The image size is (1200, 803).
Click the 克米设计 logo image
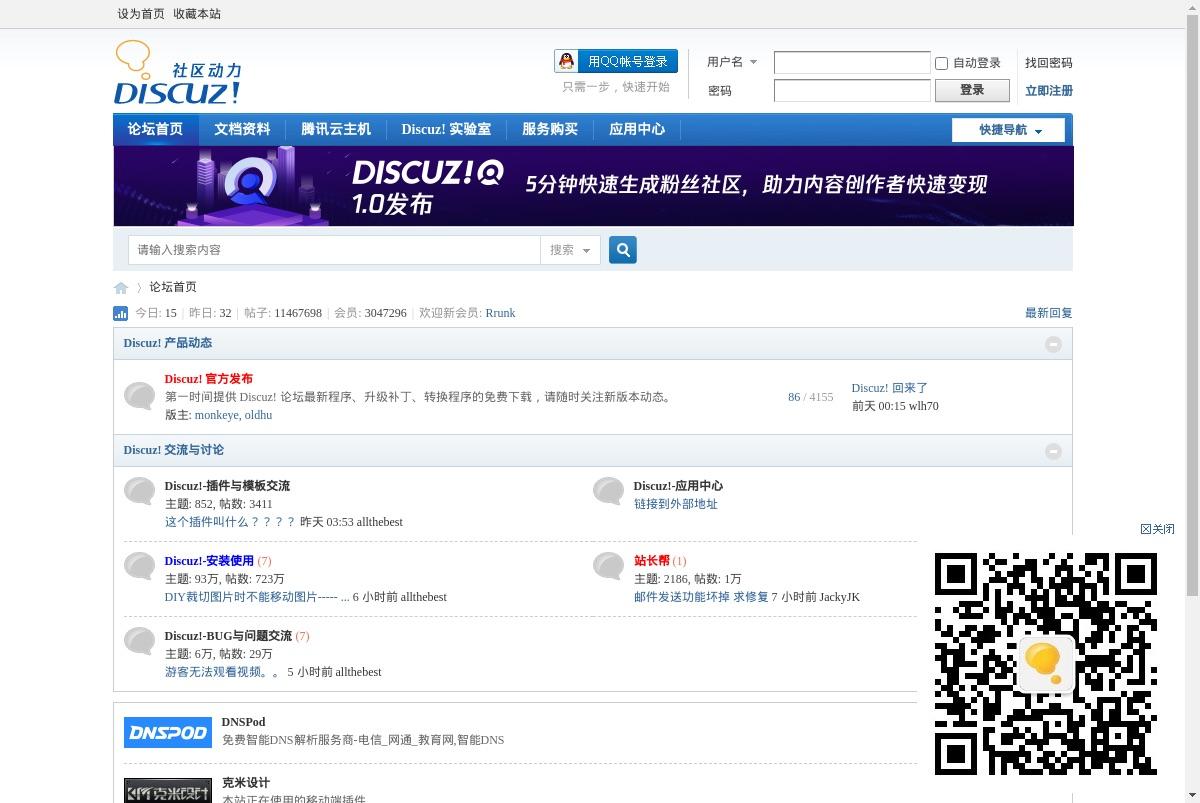[x=168, y=791]
